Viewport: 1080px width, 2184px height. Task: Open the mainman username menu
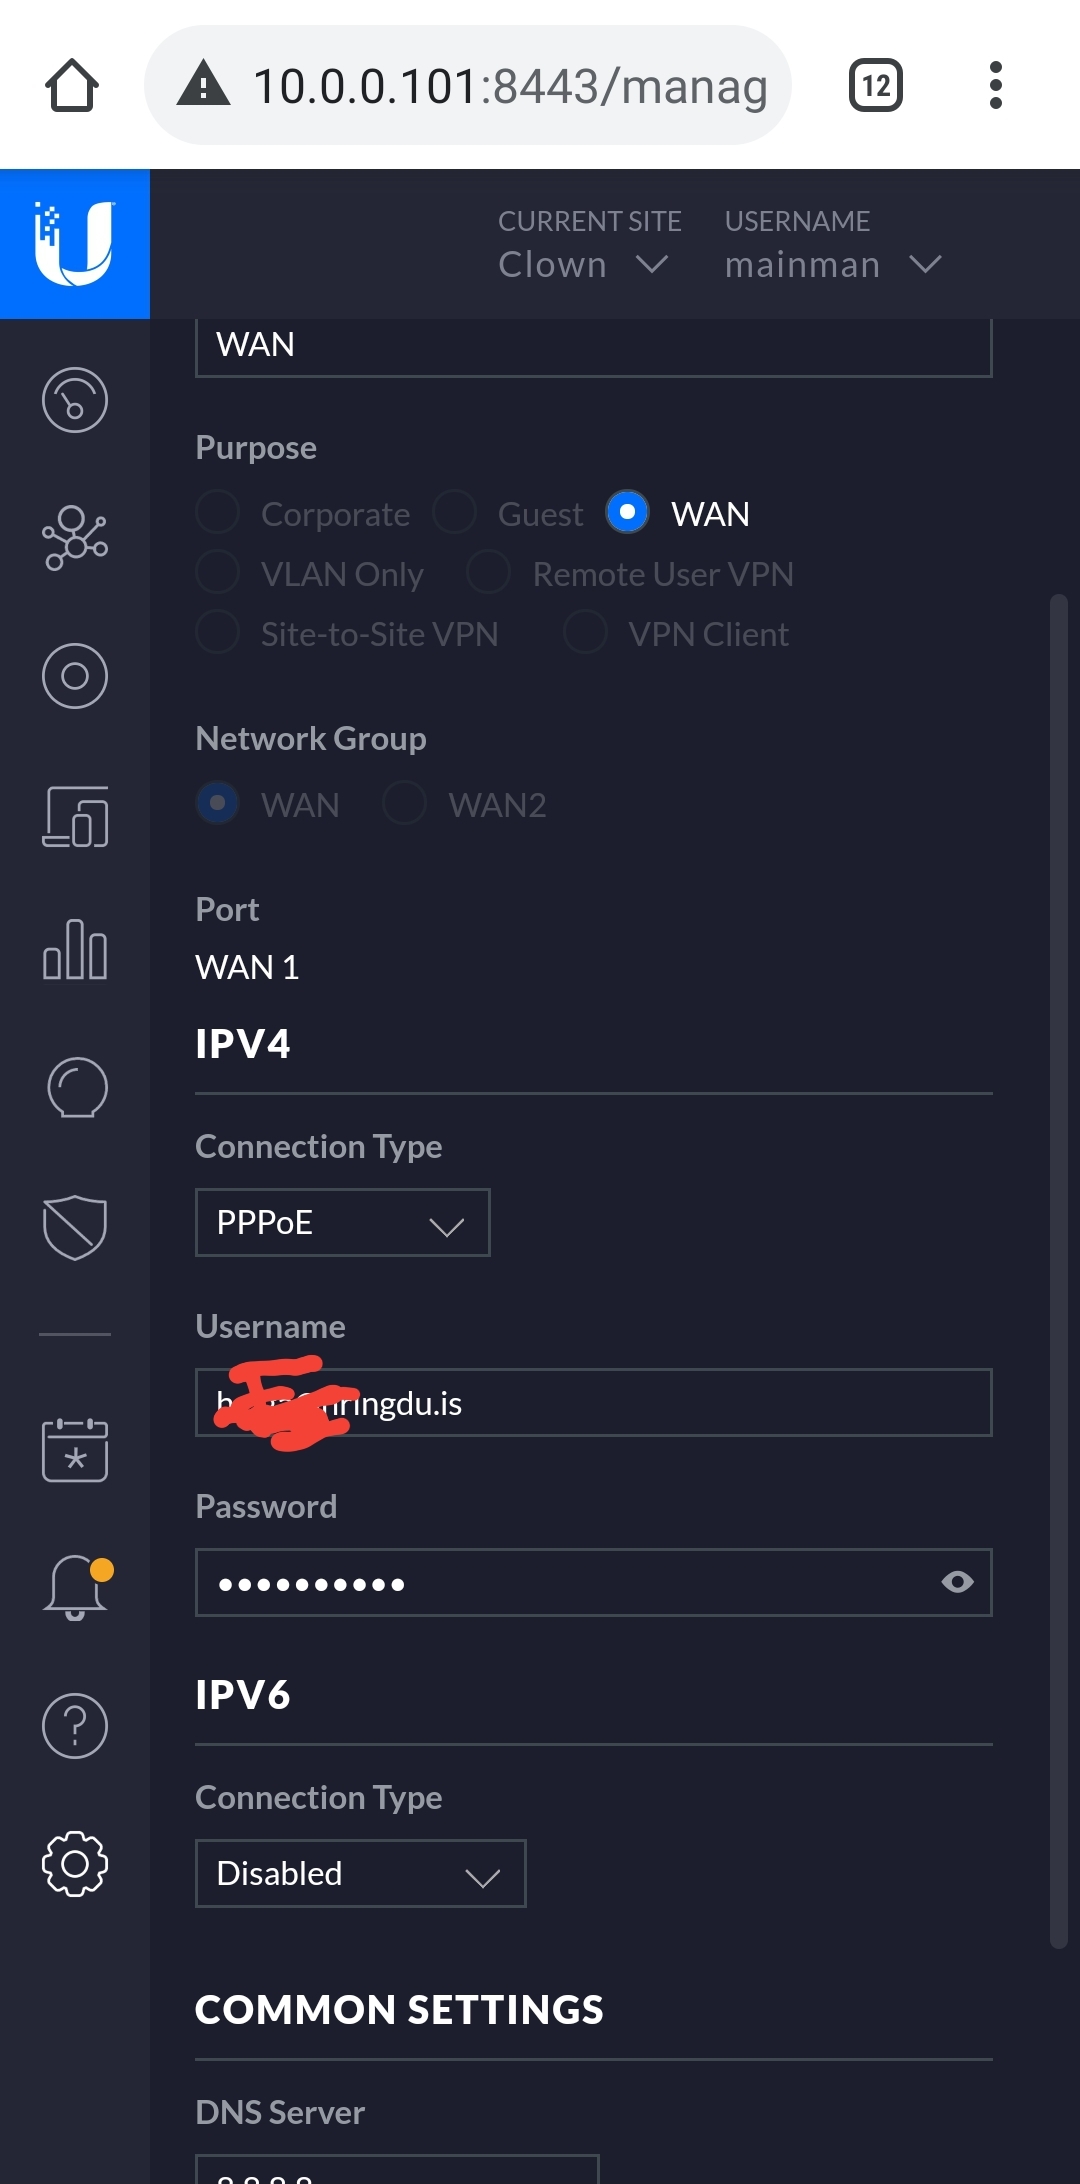click(x=832, y=264)
